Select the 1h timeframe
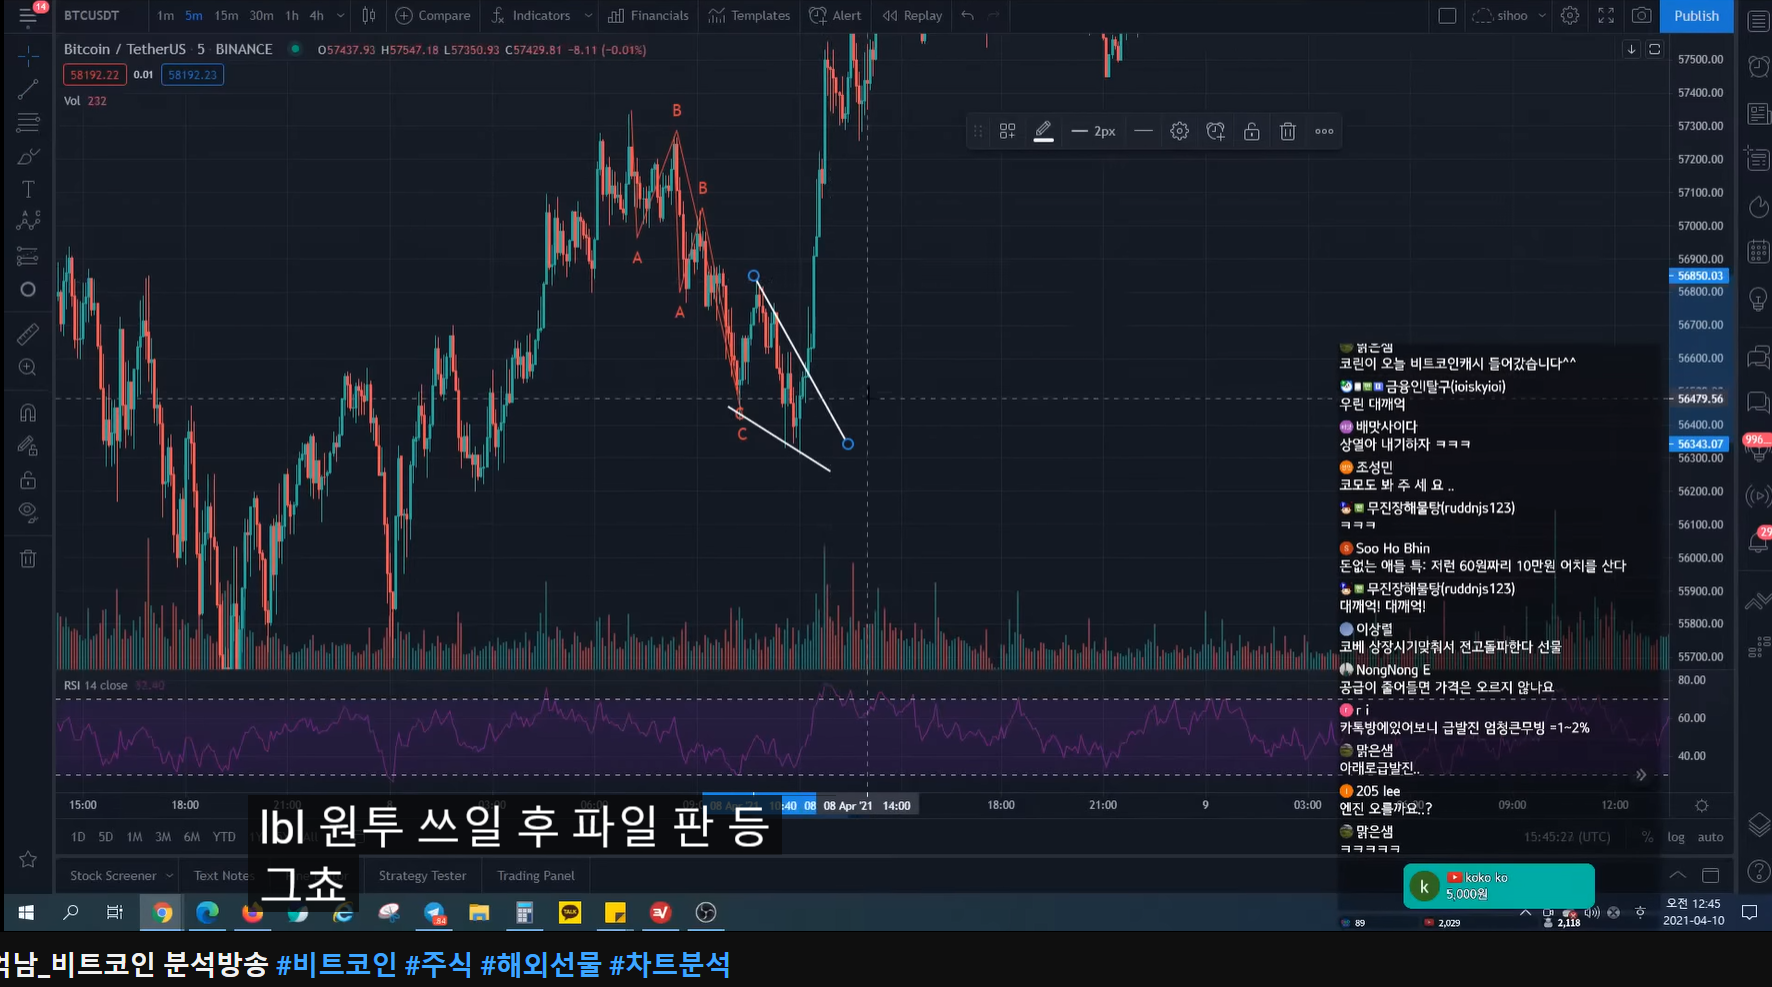Image resolution: width=1772 pixels, height=987 pixels. pos(292,15)
